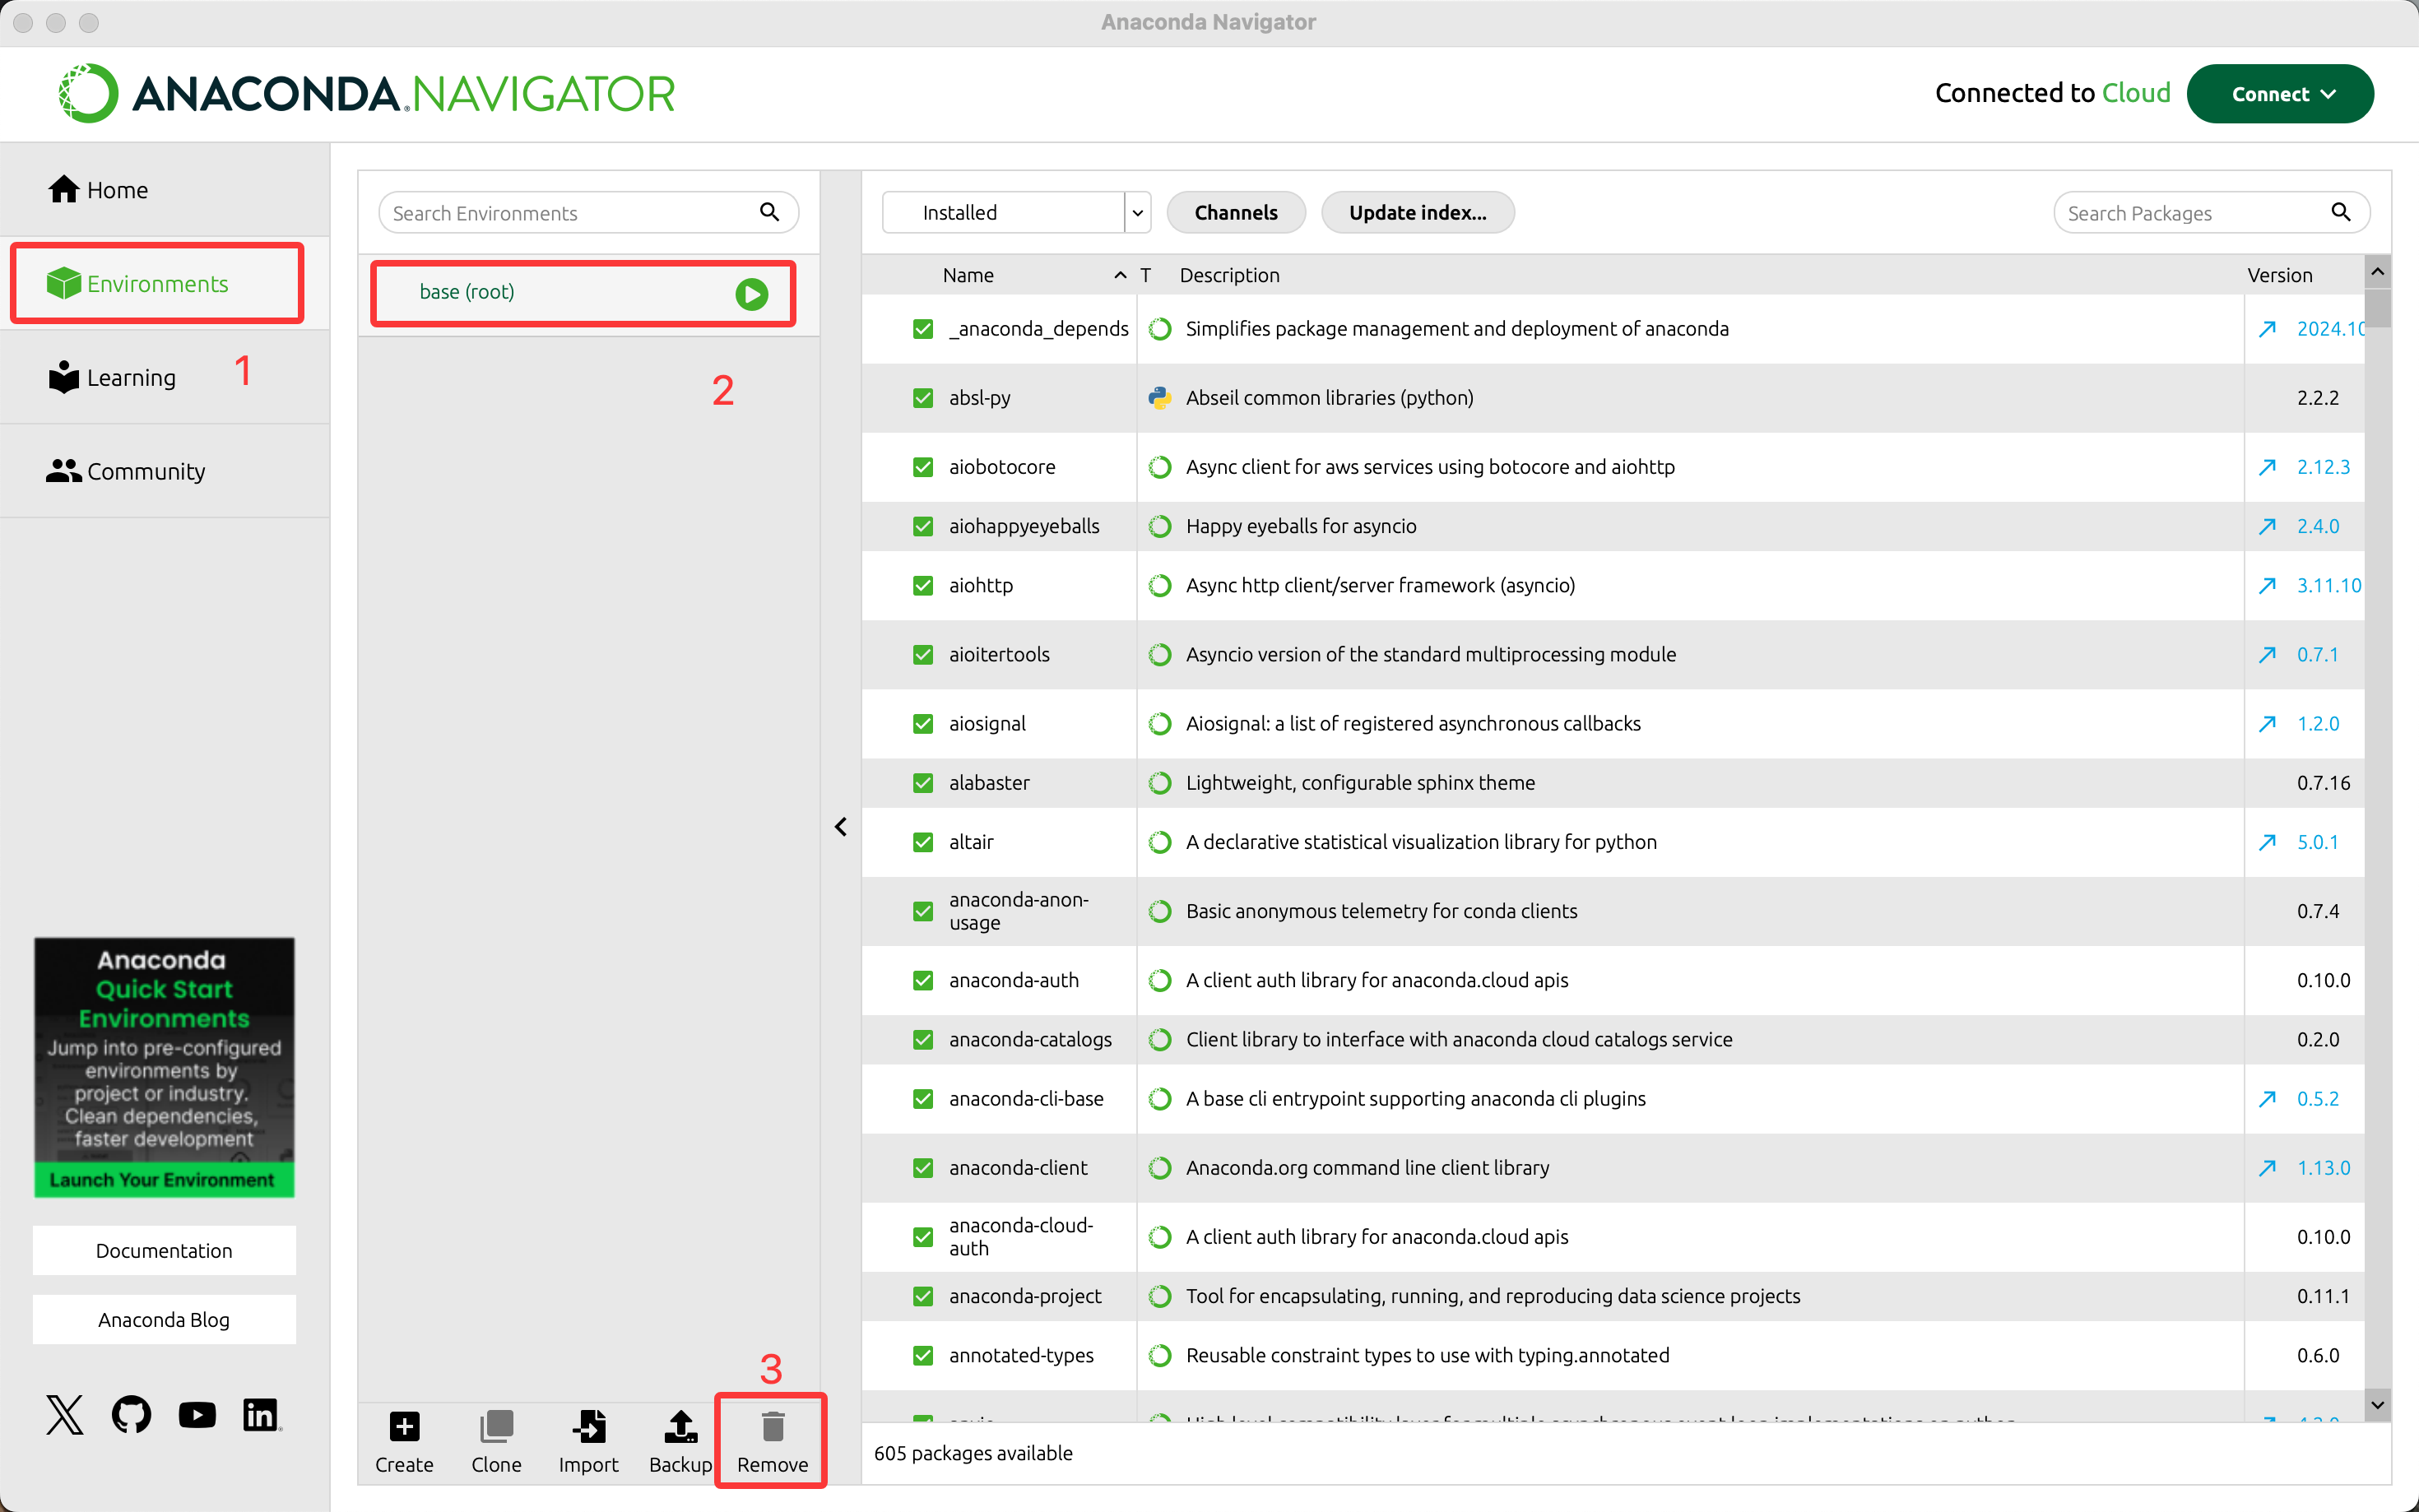Click the Search Packages input field
Screen dimensions: 2419x1512
(x=2195, y=213)
